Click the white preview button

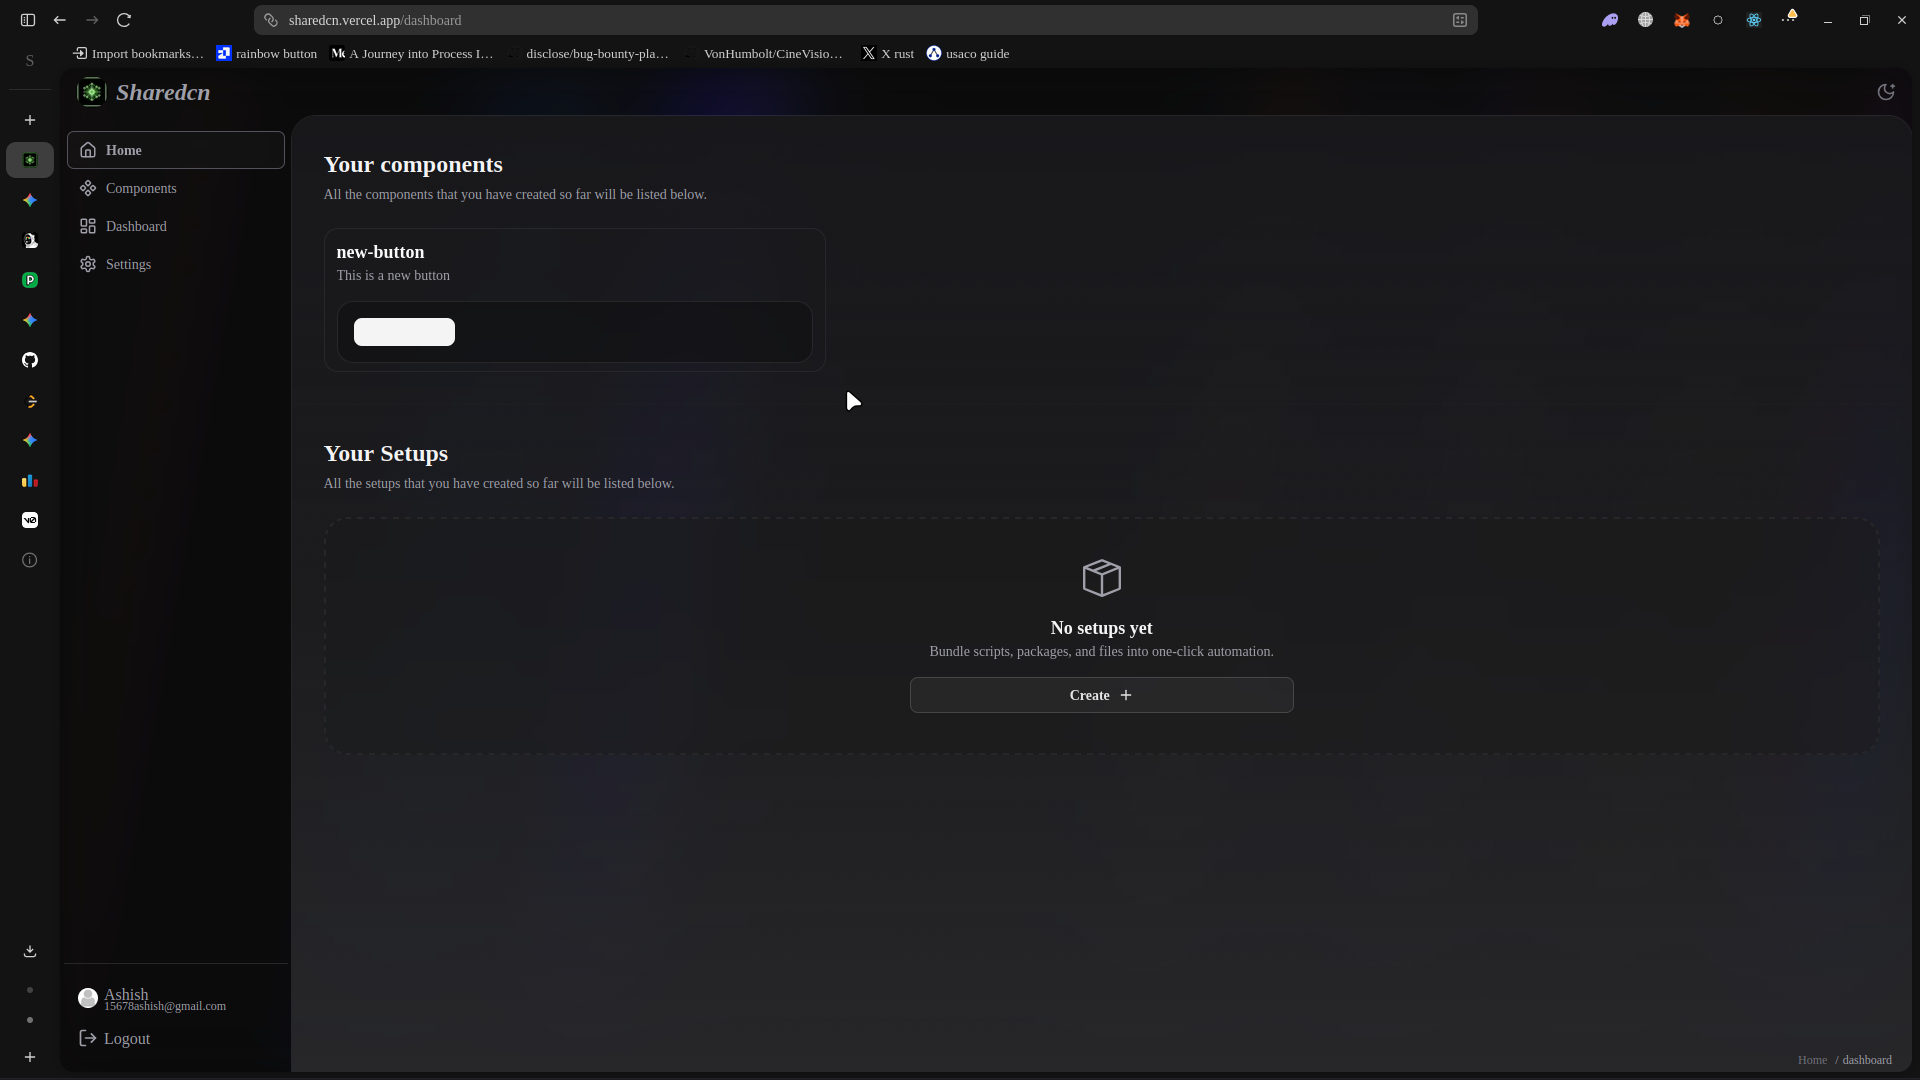[404, 332]
